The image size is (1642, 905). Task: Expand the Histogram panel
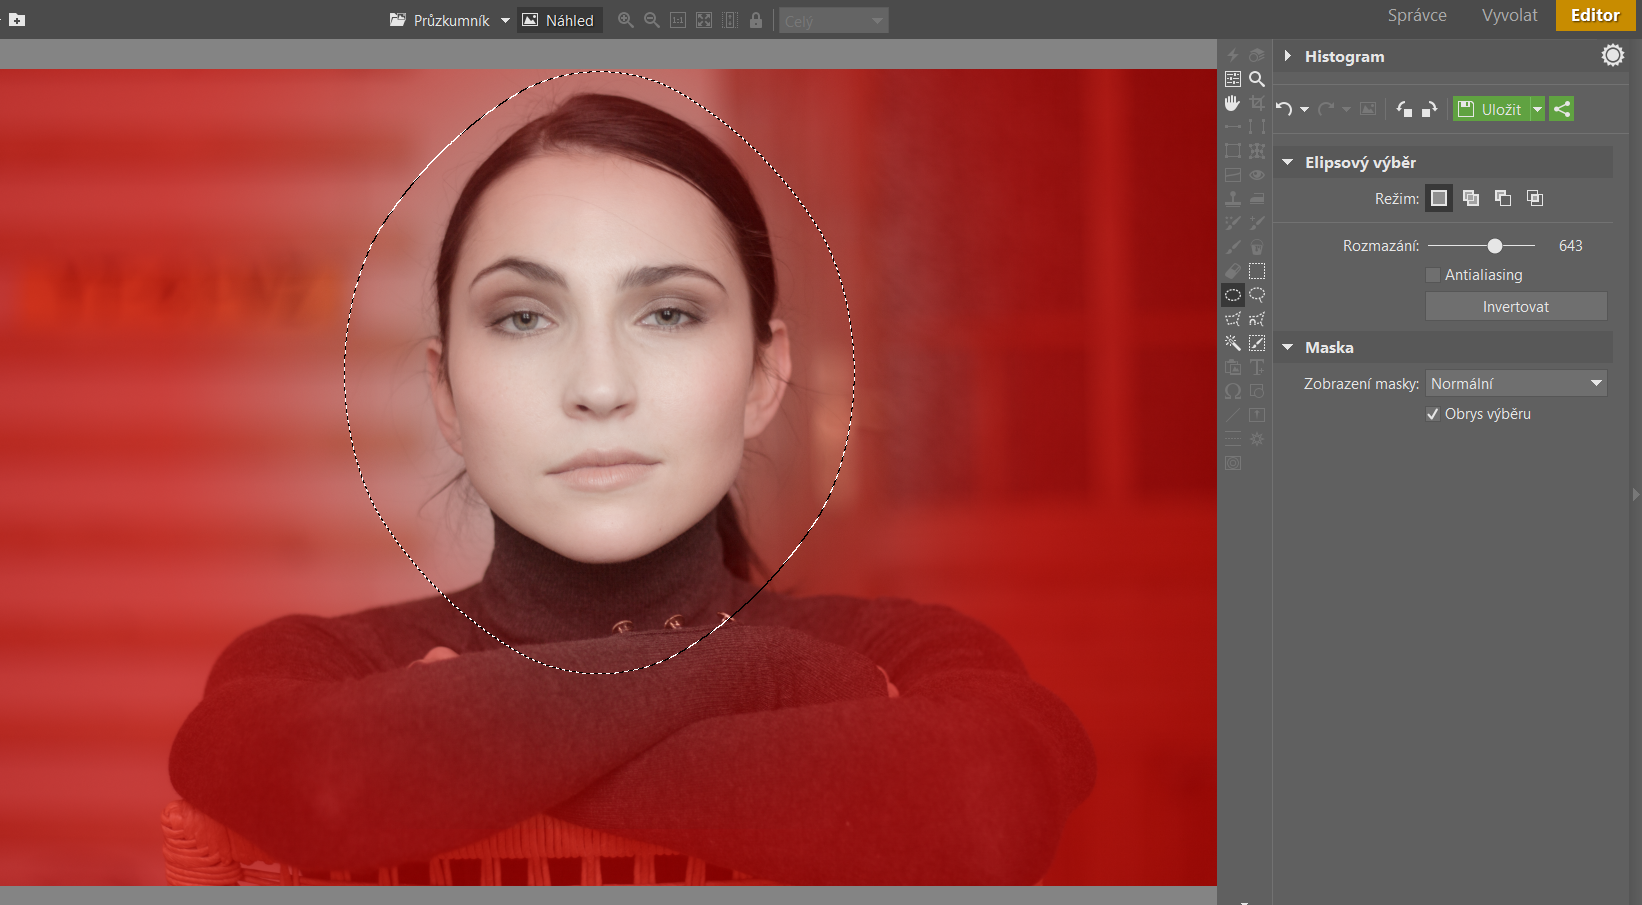coord(1288,56)
